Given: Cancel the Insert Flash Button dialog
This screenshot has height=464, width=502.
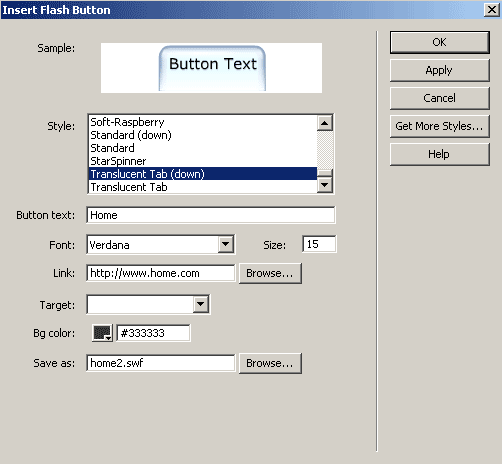Looking at the screenshot, I should pyautogui.click(x=440, y=98).
